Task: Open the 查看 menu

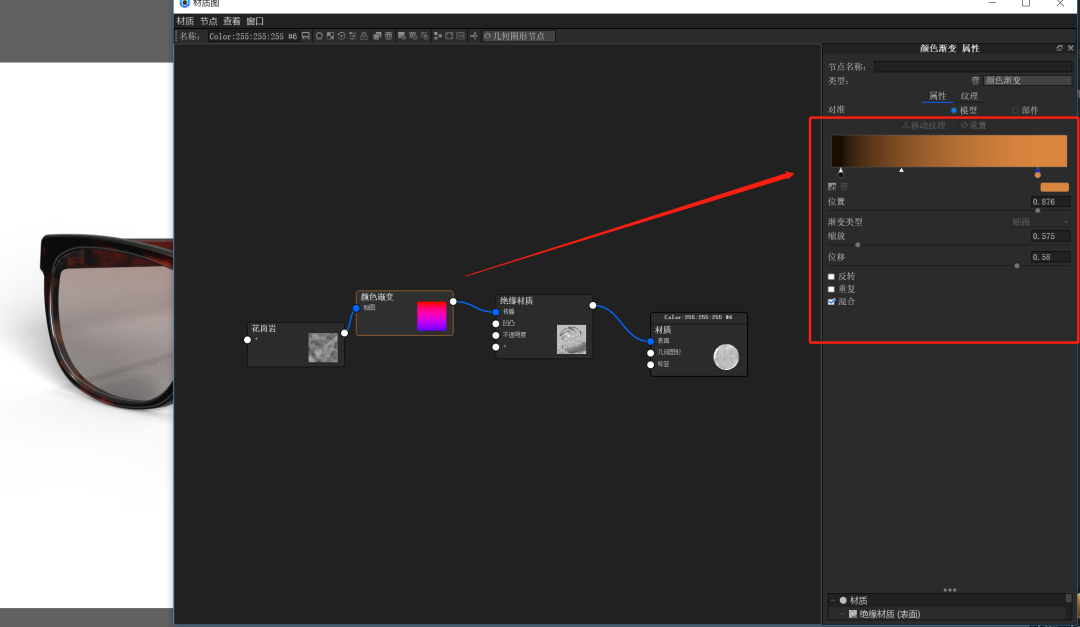Action: [232, 21]
